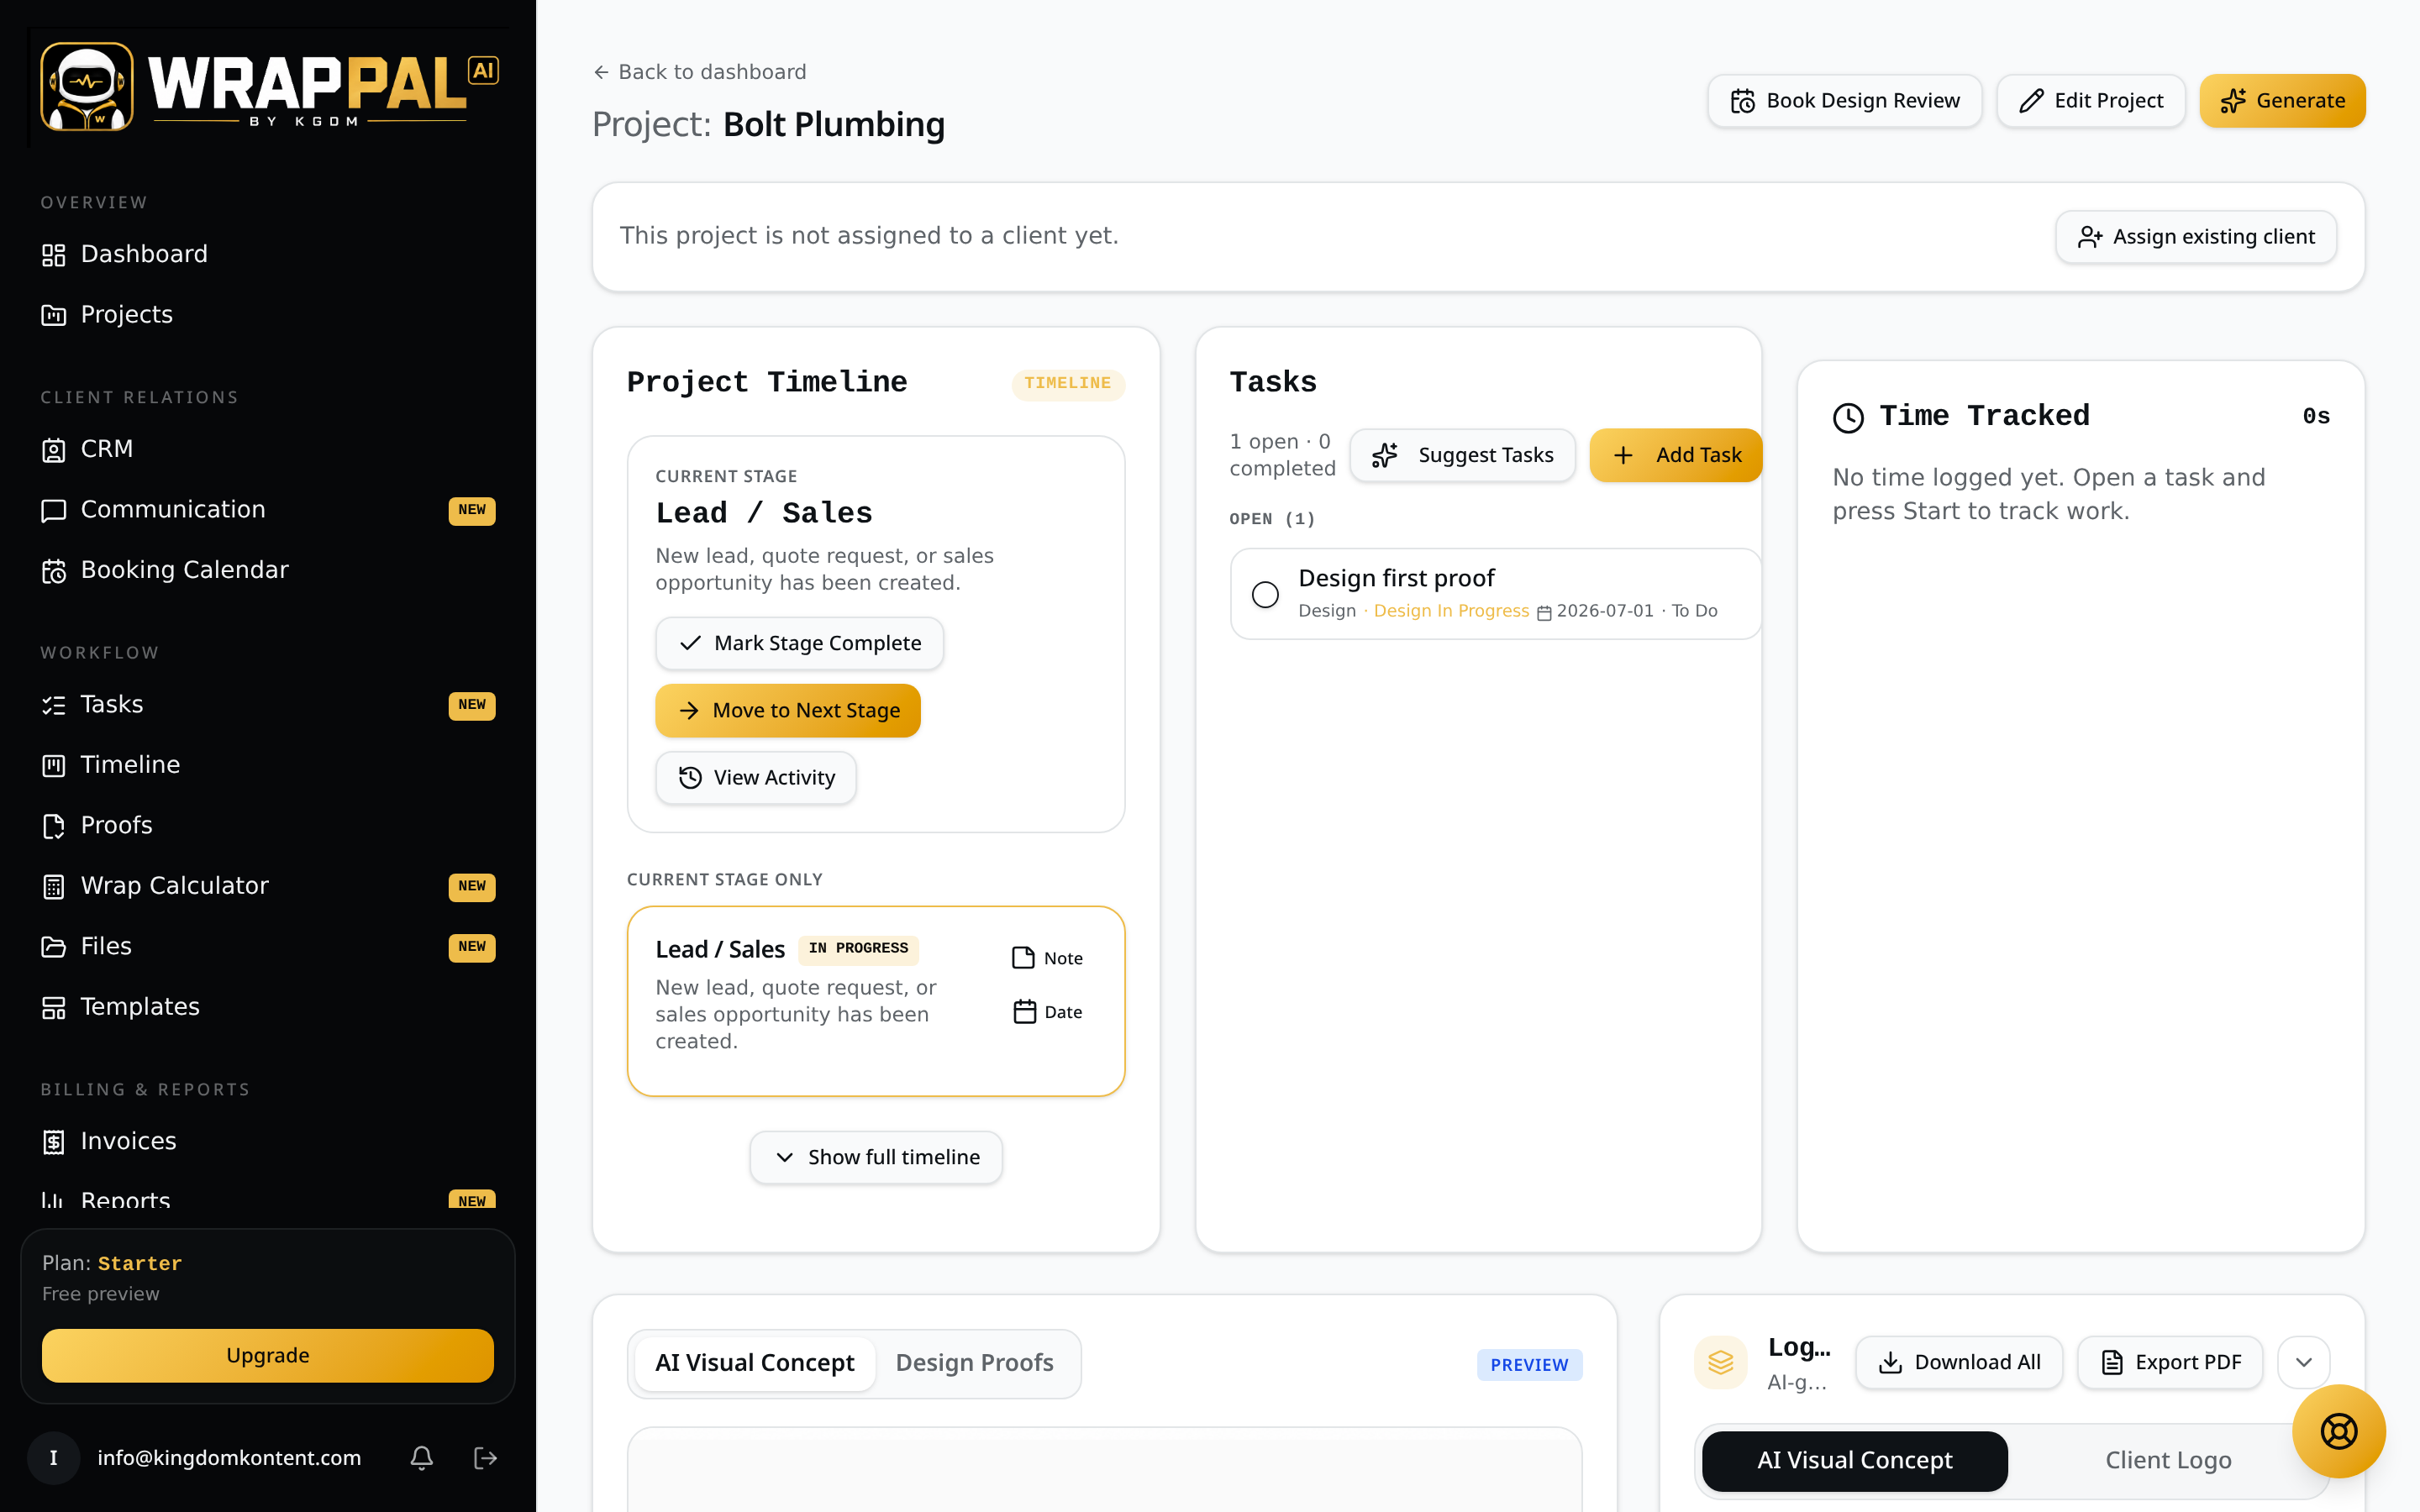Open Templates in the sidebar
Screen dimensions: 2420x1512
coord(268,1007)
